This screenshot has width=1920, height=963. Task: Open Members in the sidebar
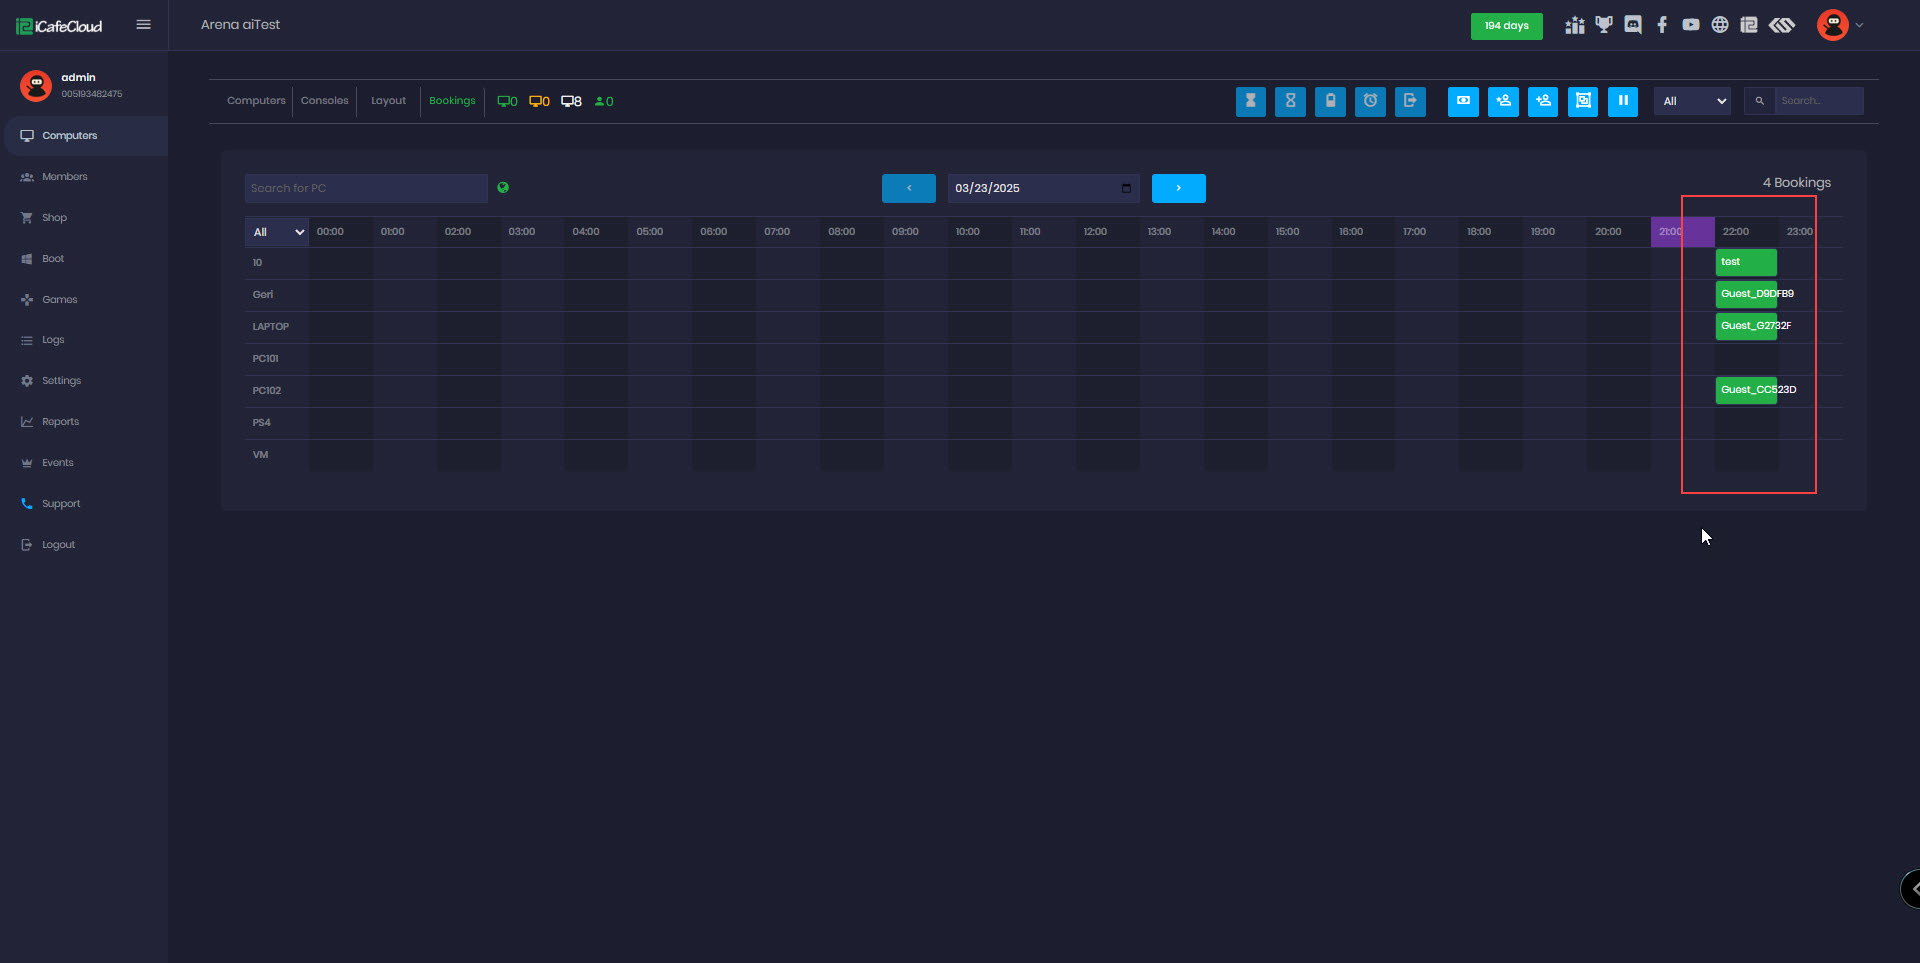(x=64, y=177)
